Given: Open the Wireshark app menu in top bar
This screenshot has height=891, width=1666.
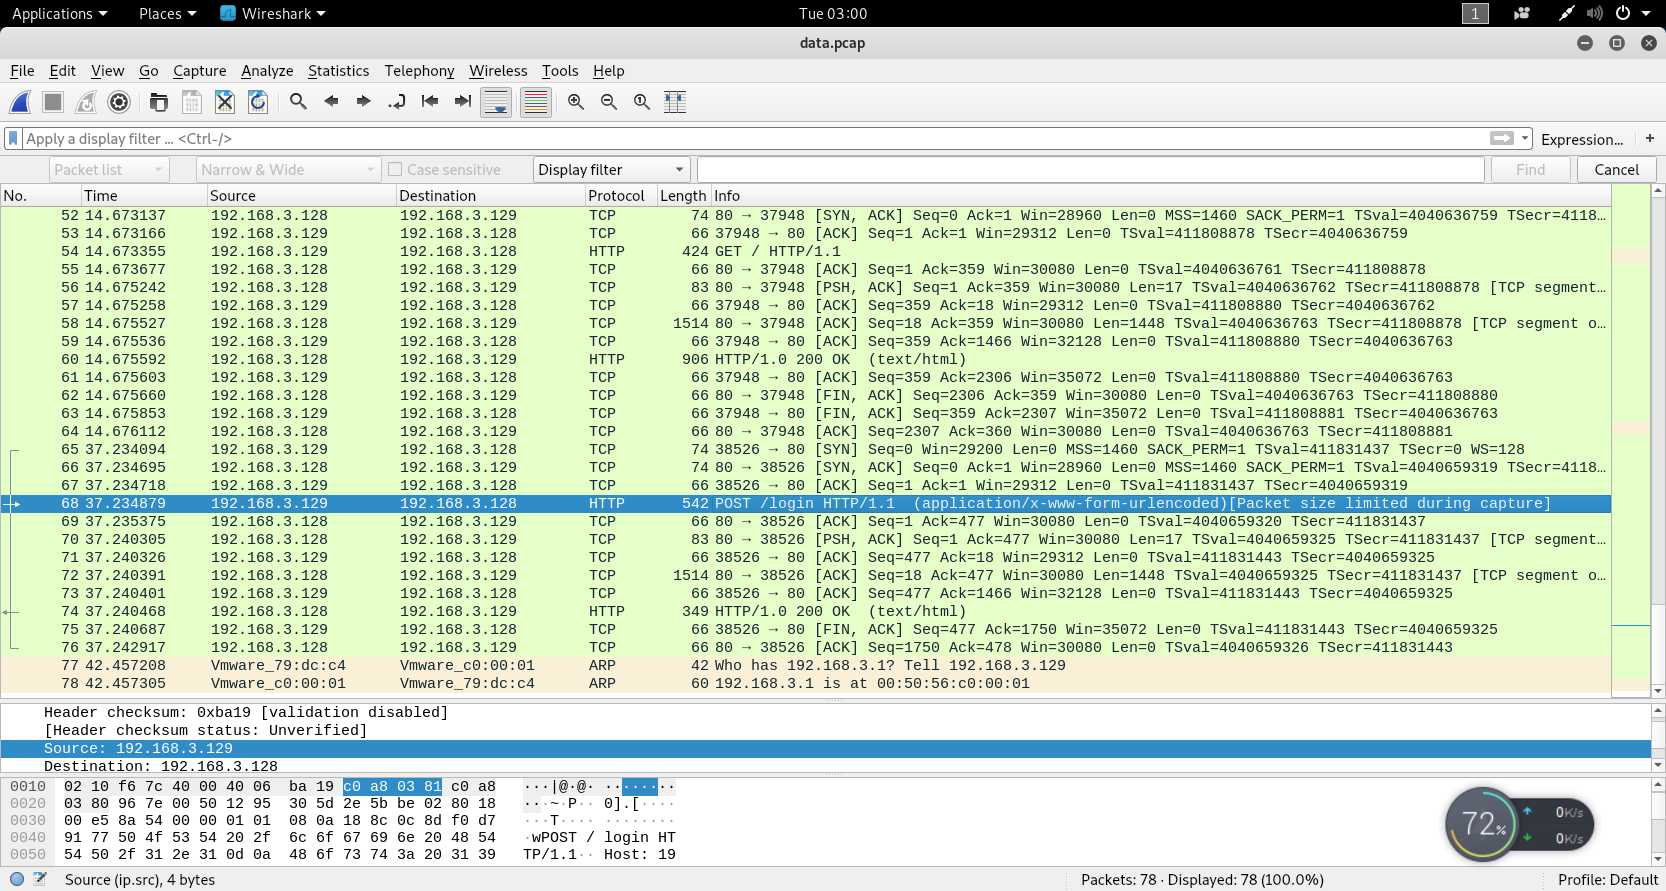Looking at the screenshot, I should pyautogui.click(x=273, y=14).
